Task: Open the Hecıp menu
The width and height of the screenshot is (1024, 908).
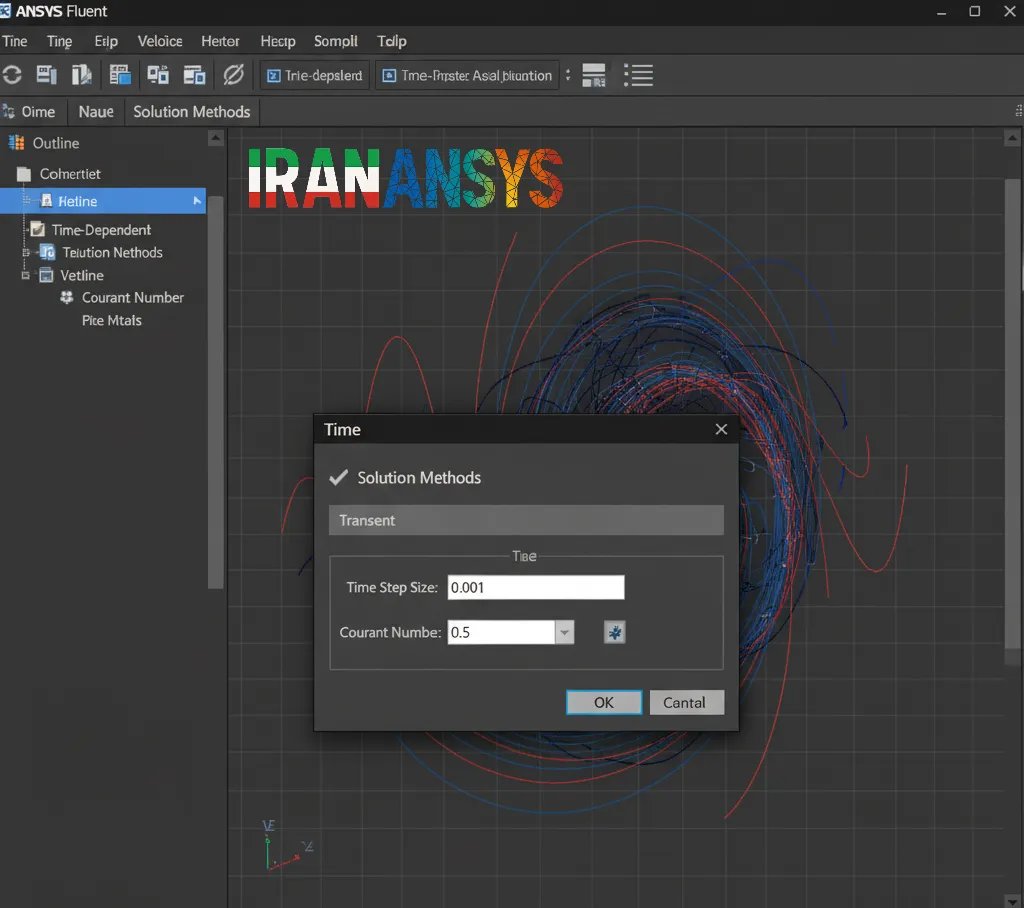Action: coord(278,41)
